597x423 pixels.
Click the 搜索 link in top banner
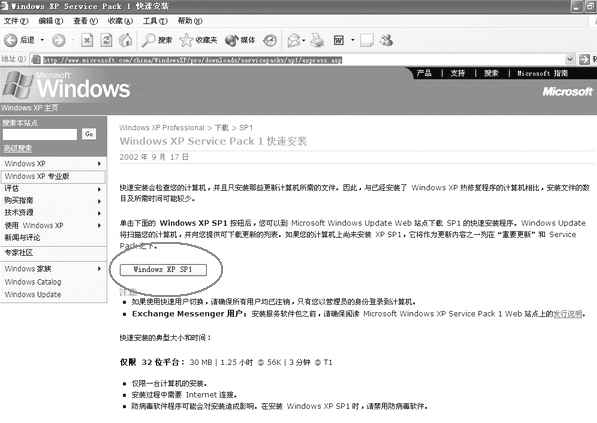click(x=492, y=73)
